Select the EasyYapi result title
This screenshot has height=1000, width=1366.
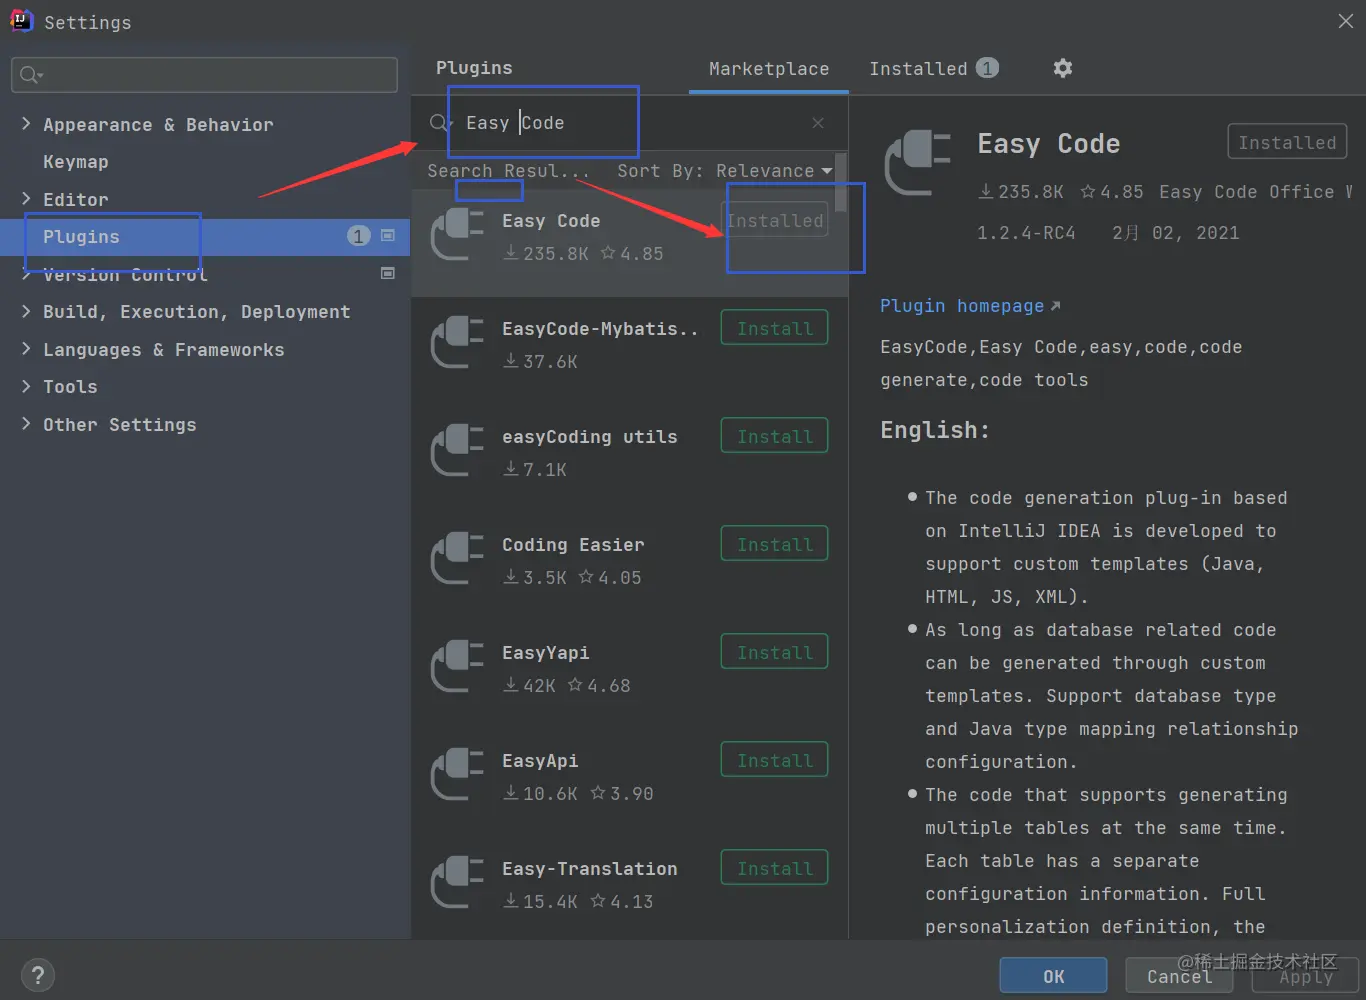coord(546,653)
